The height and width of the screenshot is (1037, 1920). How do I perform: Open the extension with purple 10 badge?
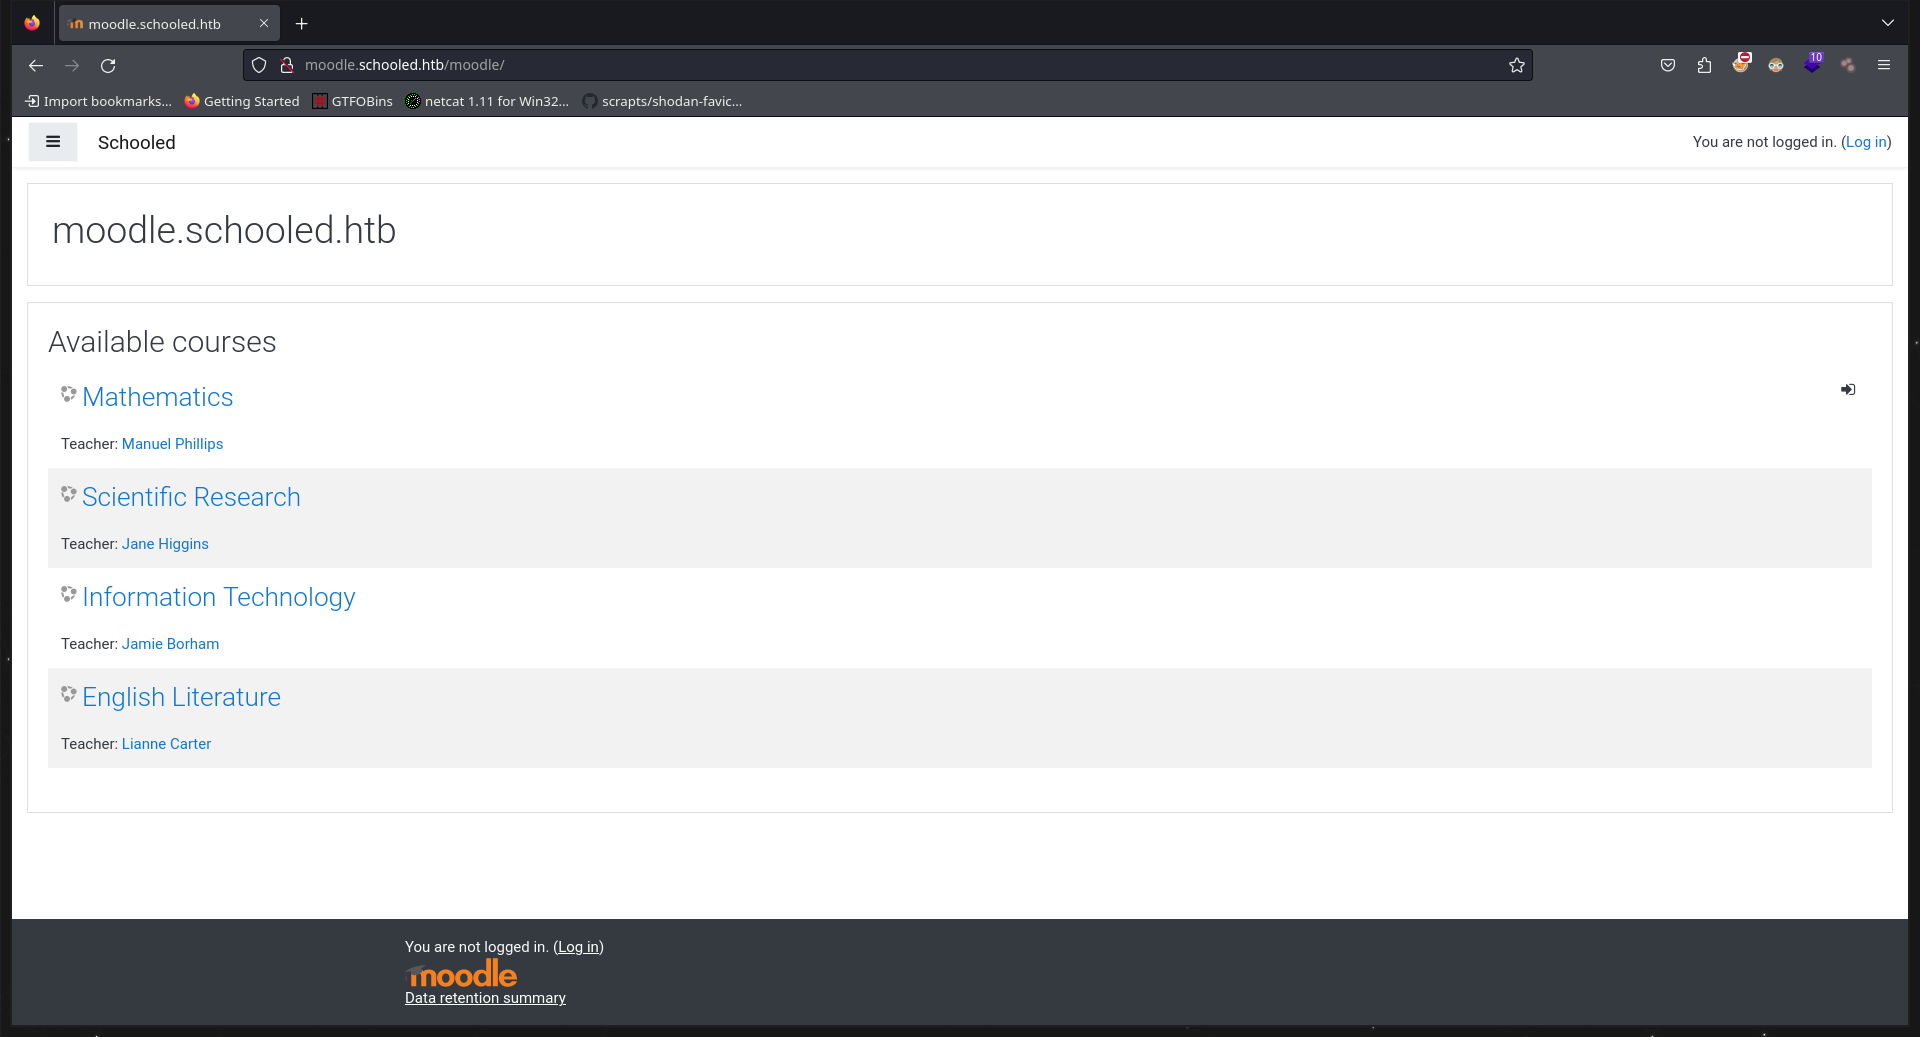tap(1813, 64)
